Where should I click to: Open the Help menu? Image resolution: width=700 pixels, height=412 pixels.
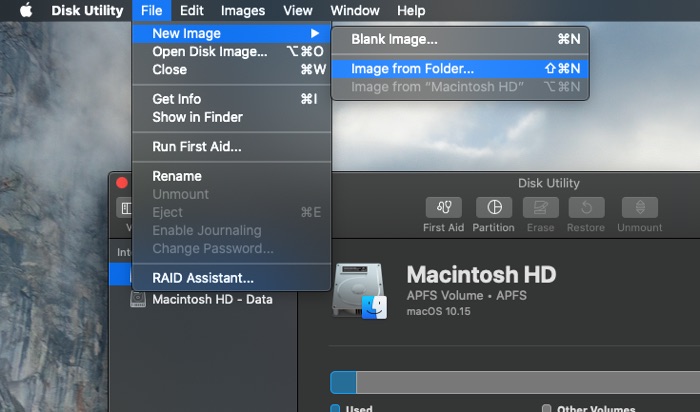pyautogui.click(x=411, y=10)
